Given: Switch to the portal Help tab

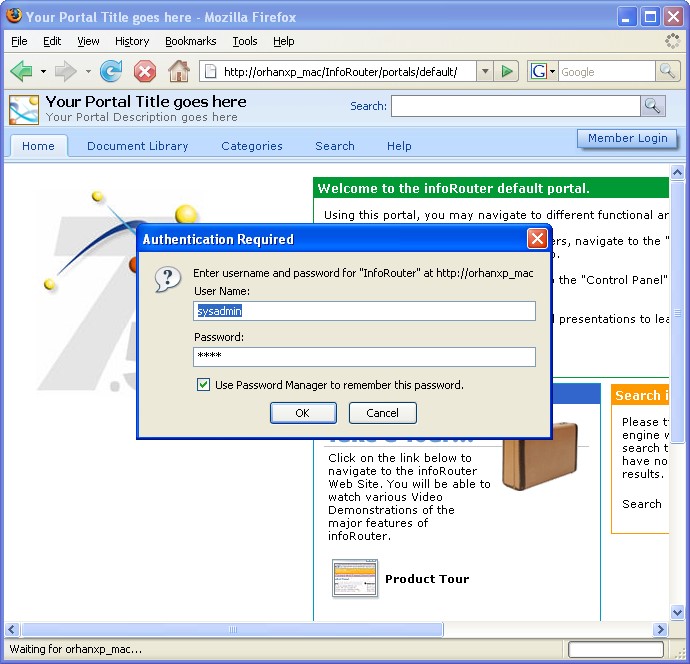Looking at the screenshot, I should click(x=399, y=146).
